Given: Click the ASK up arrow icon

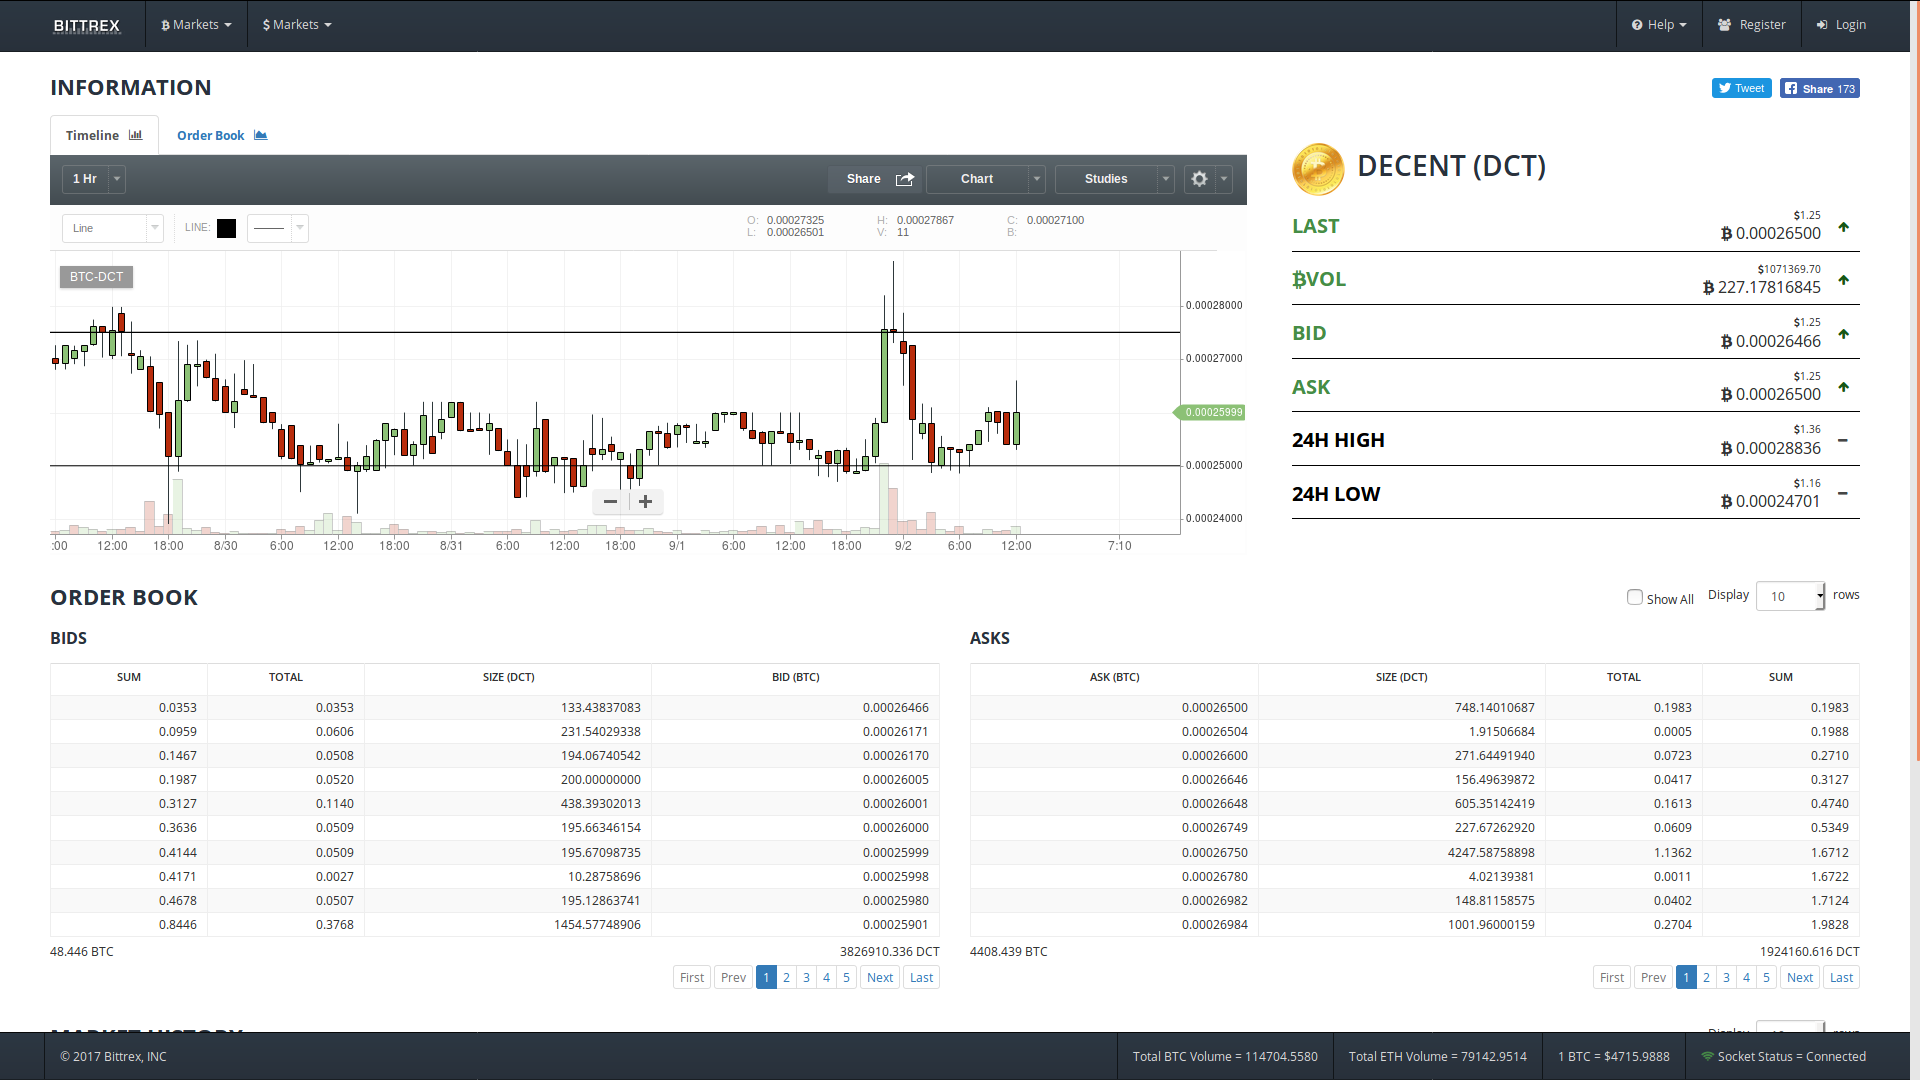Looking at the screenshot, I should click(x=1843, y=387).
